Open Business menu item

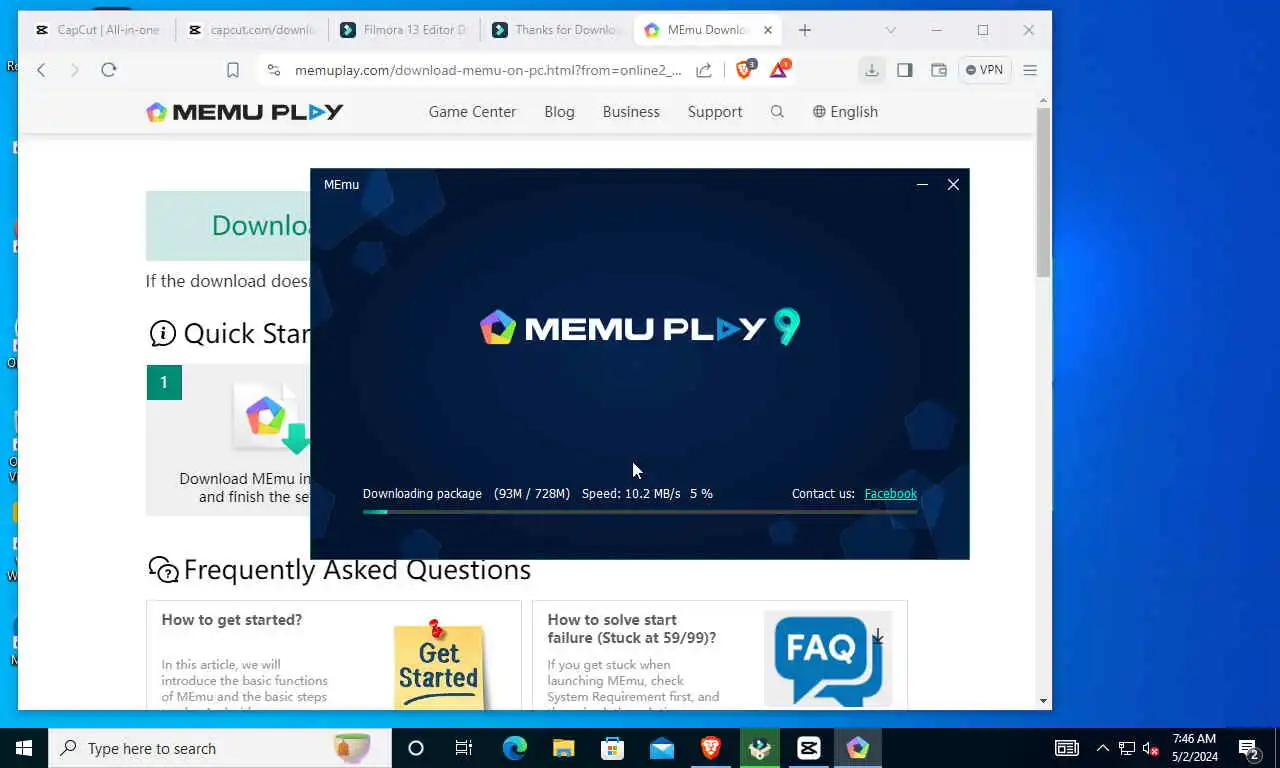(x=631, y=112)
